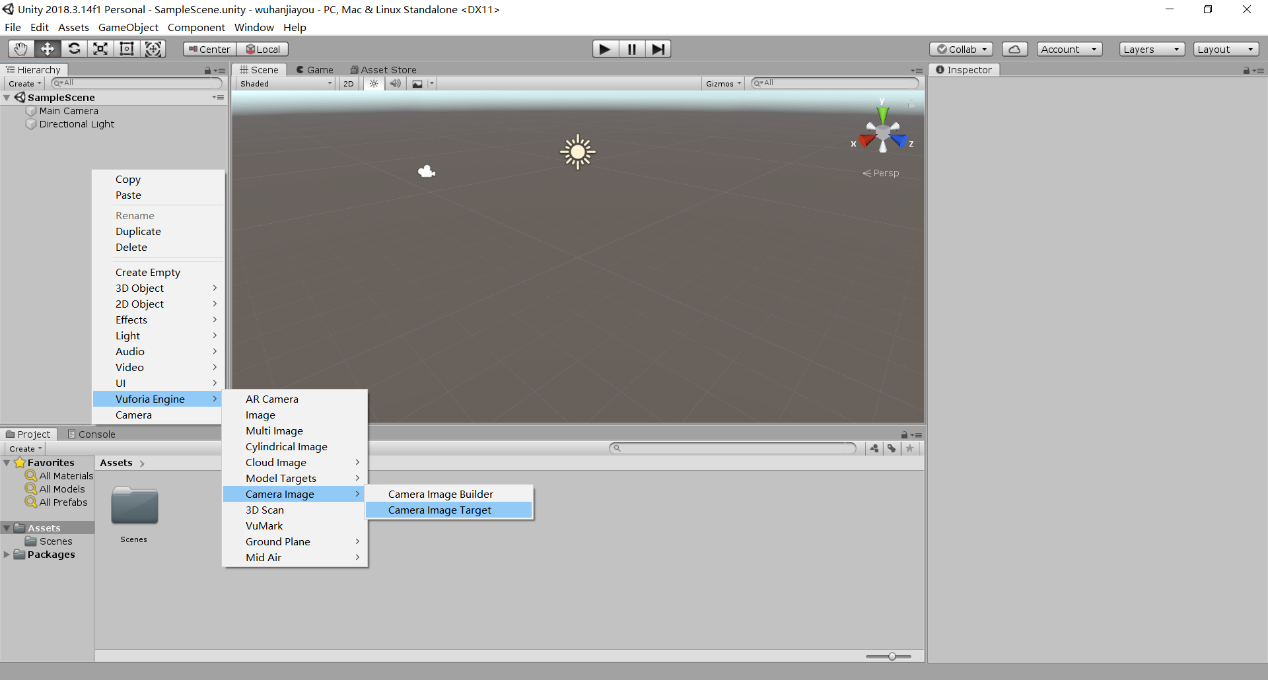Click the Collab button
Image resolution: width=1268 pixels, height=680 pixels.
click(x=961, y=49)
